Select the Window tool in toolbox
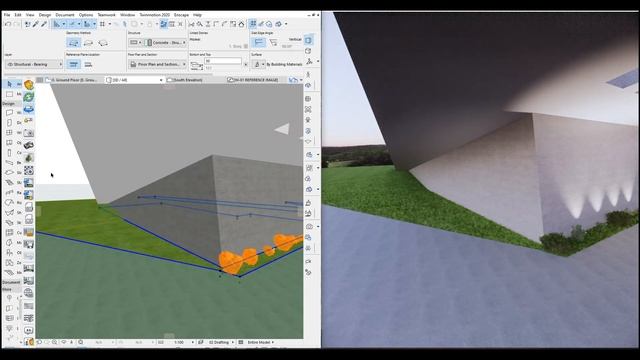This screenshot has height=360, width=640. [9, 132]
